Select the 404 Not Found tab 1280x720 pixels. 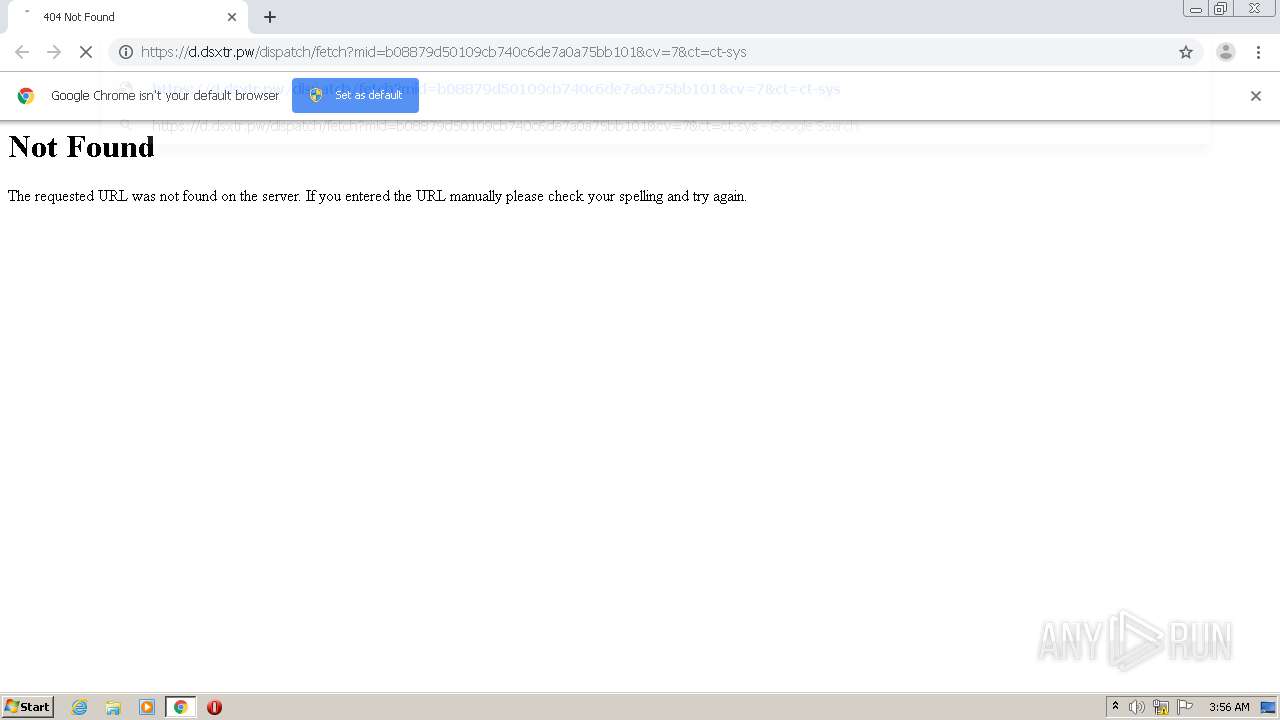click(x=126, y=17)
